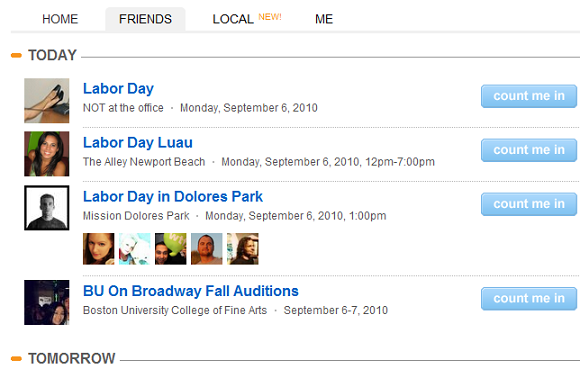This screenshot has height=369, width=580.
Task: Collapse the TODAY section with orange minus
Action: [x=16, y=55]
